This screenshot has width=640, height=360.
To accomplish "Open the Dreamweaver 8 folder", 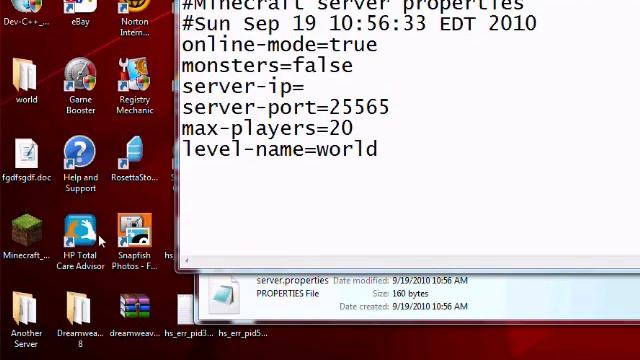I will pos(80,320).
